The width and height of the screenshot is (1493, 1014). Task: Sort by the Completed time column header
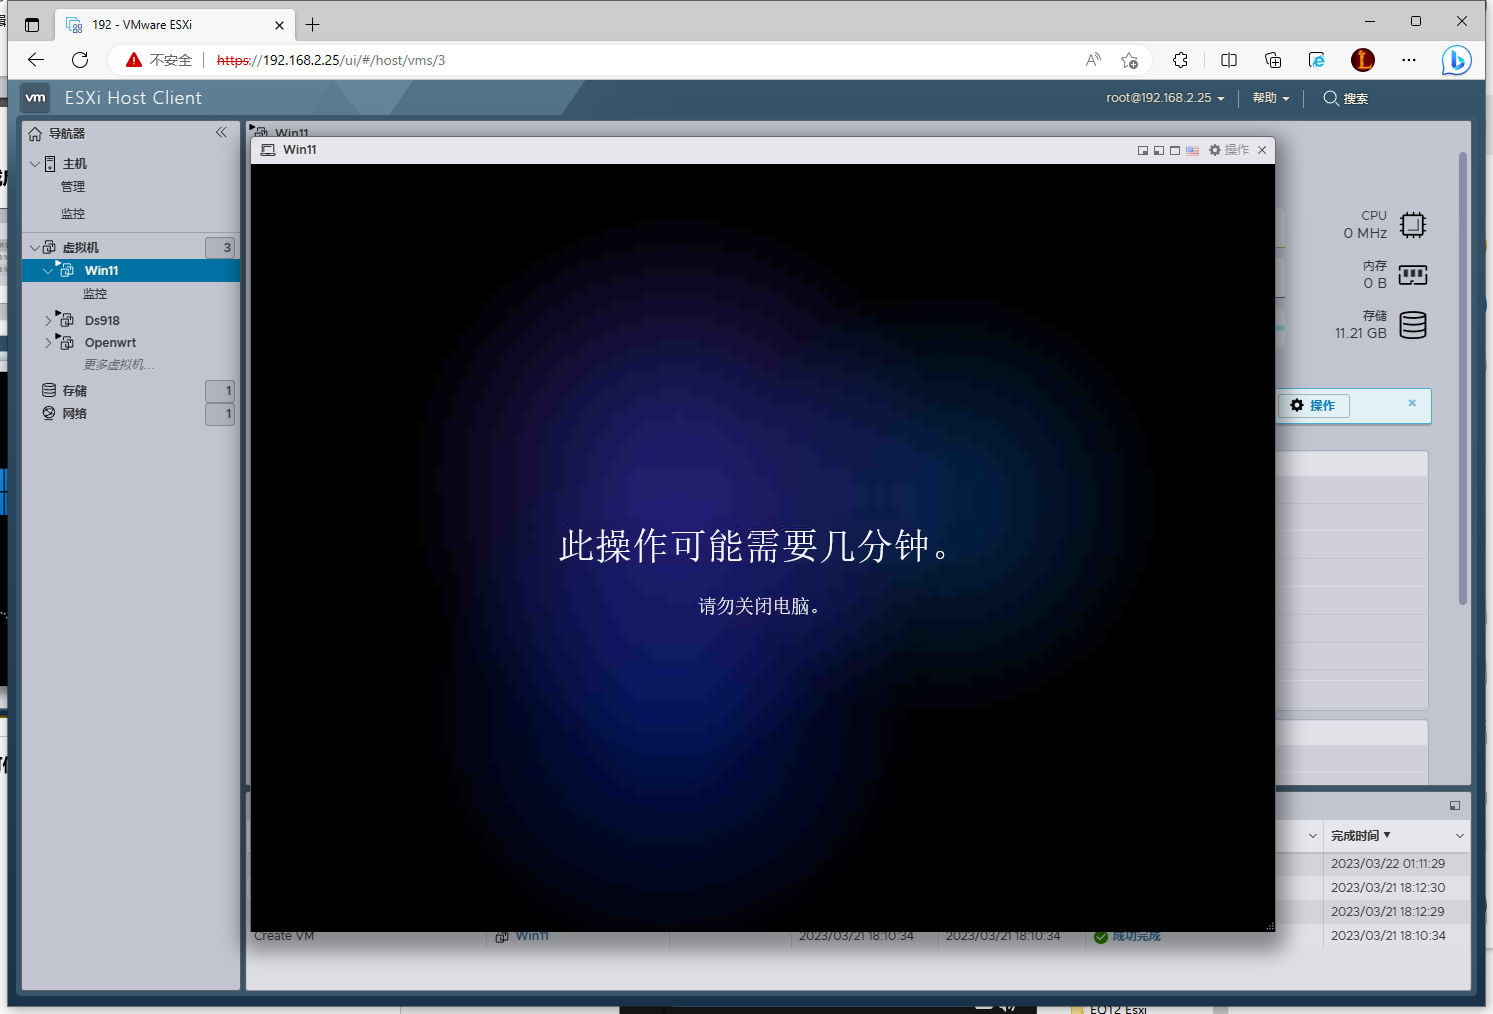(x=1360, y=836)
